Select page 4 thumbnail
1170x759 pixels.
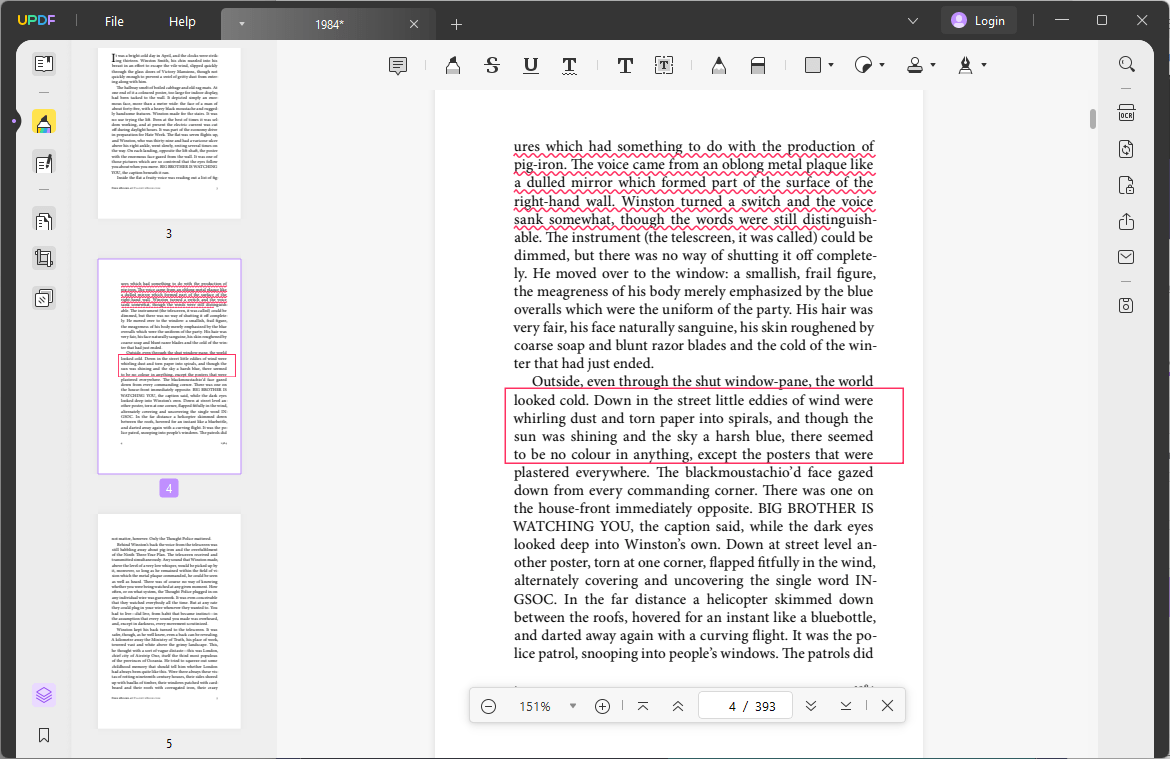tap(169, 366)
